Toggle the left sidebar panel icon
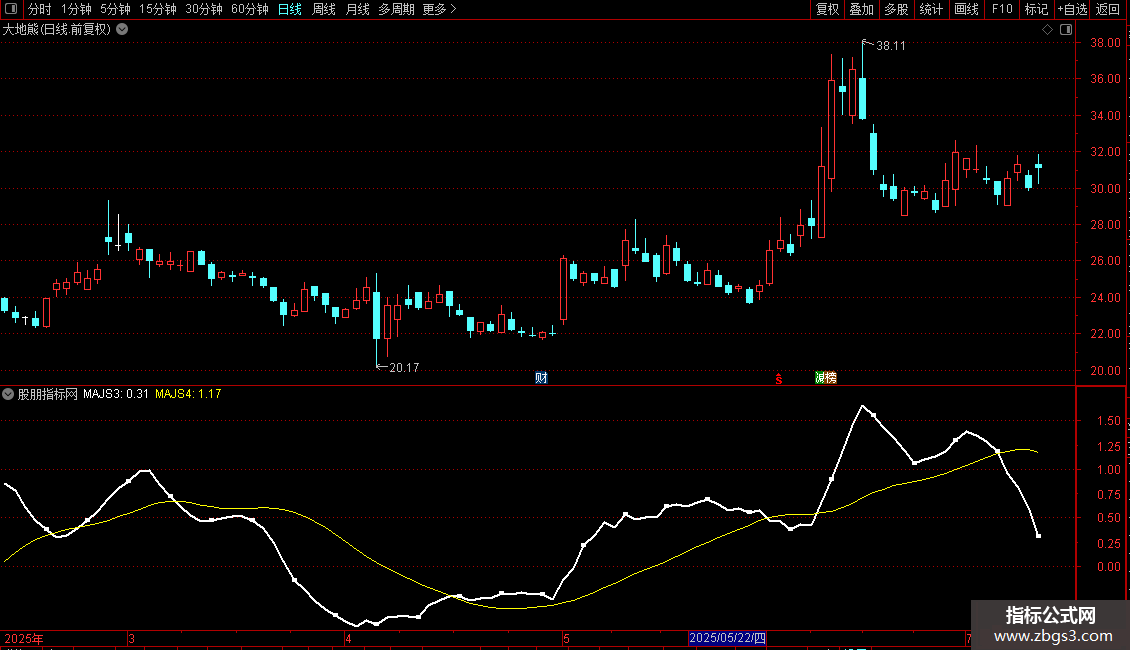Screen dimensions: 1130x650 pyautogui.click(x=11, y=9)
